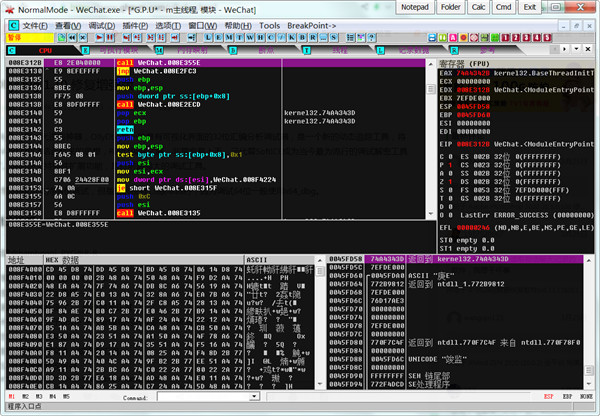This screenshot has width=600, height=416.
Task: Click the Go to address arrow icon
Action: 192,38
